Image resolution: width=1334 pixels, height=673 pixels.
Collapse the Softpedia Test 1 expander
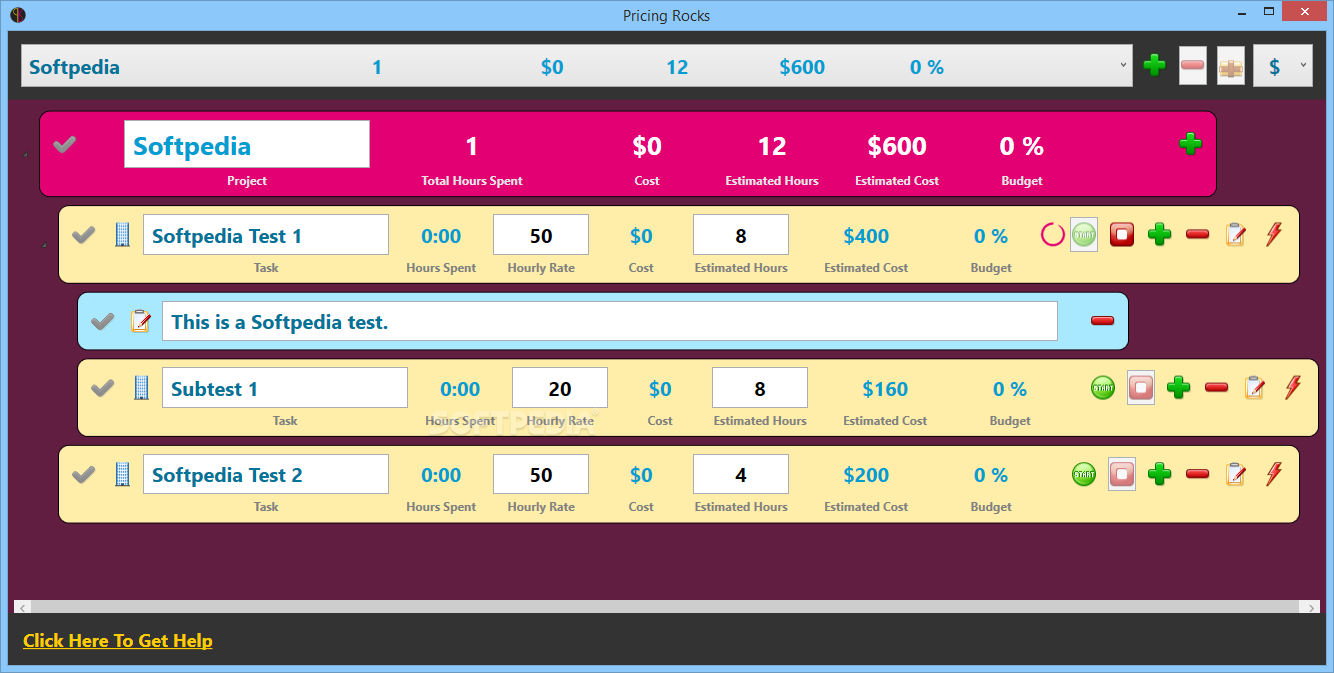pos(44,245)
